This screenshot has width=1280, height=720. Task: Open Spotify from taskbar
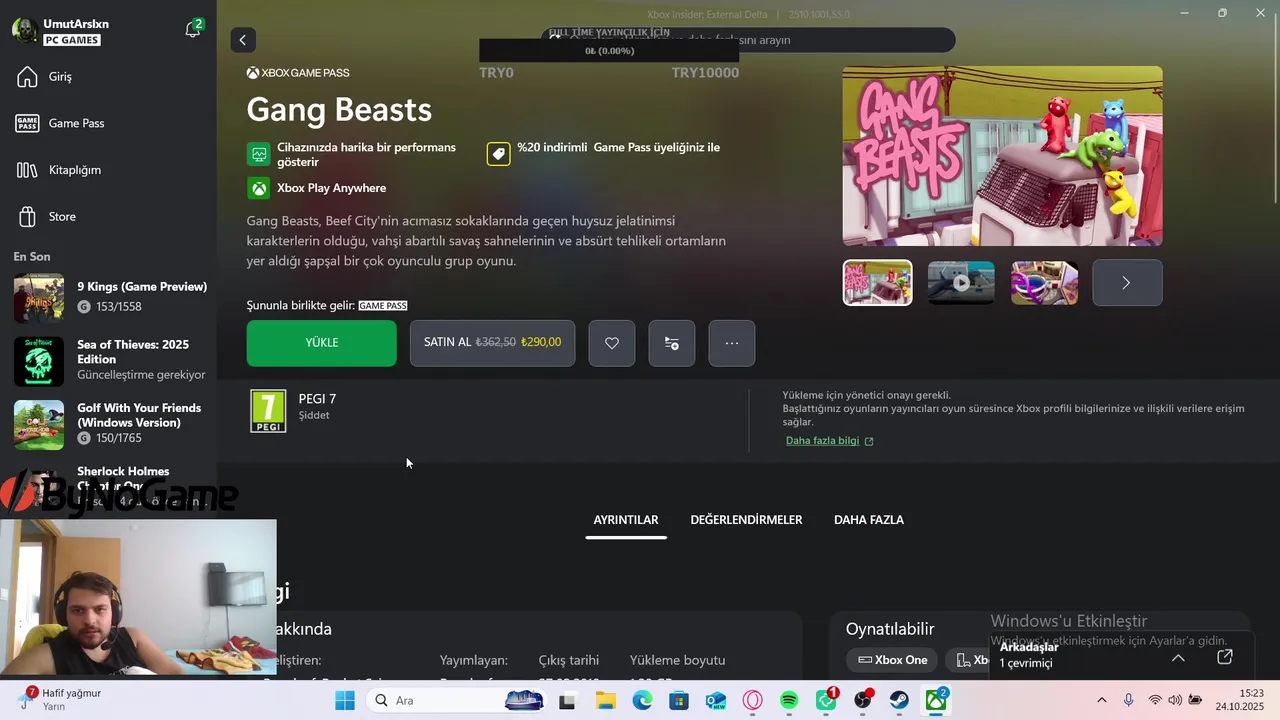click(789, 701)
